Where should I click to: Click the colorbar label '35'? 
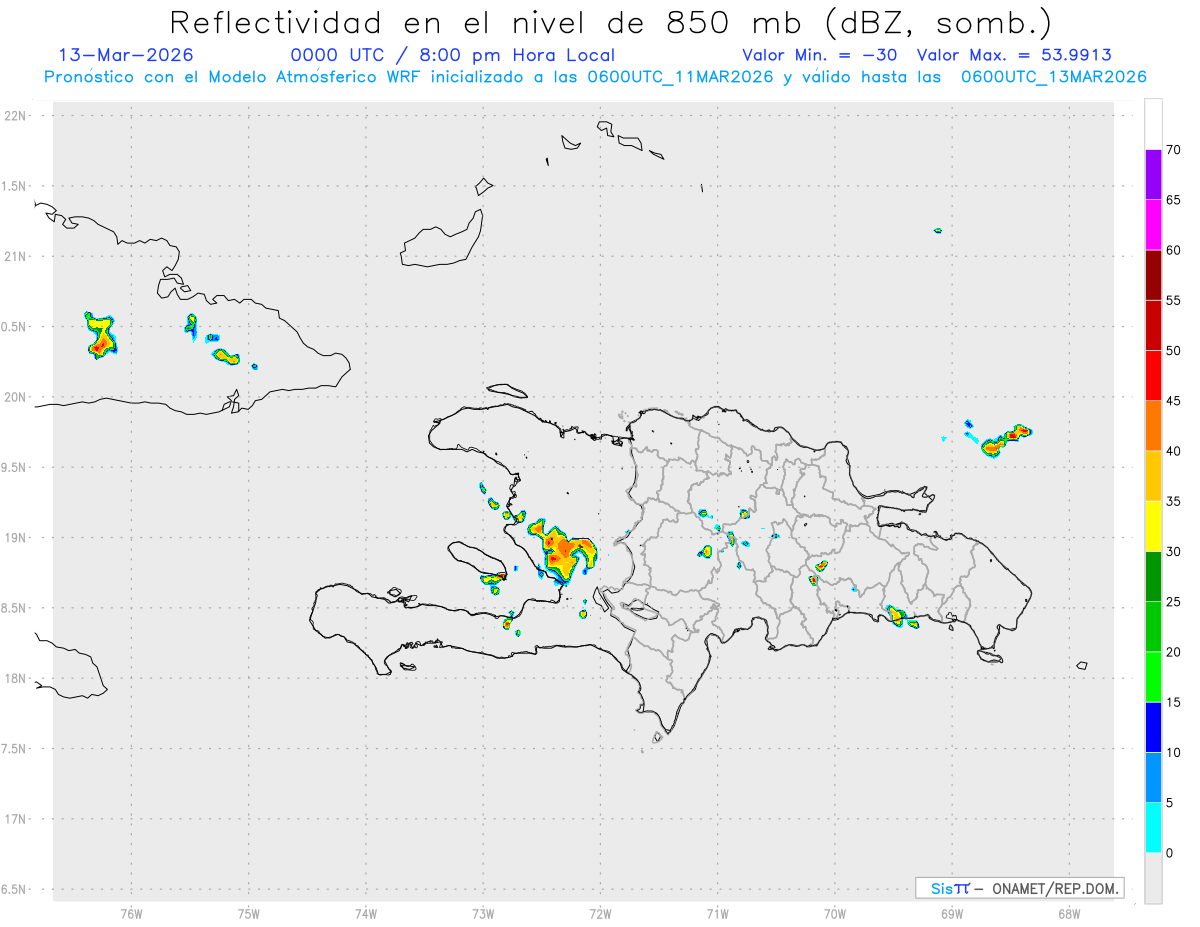tap(1173, 501)
